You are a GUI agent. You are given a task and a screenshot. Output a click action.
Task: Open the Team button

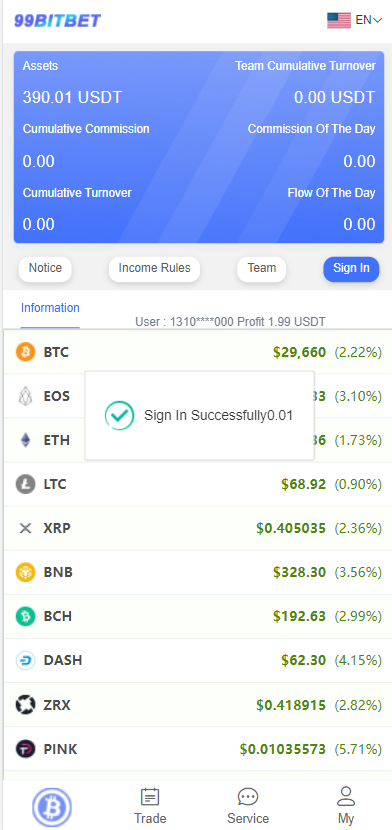point(262,269)
